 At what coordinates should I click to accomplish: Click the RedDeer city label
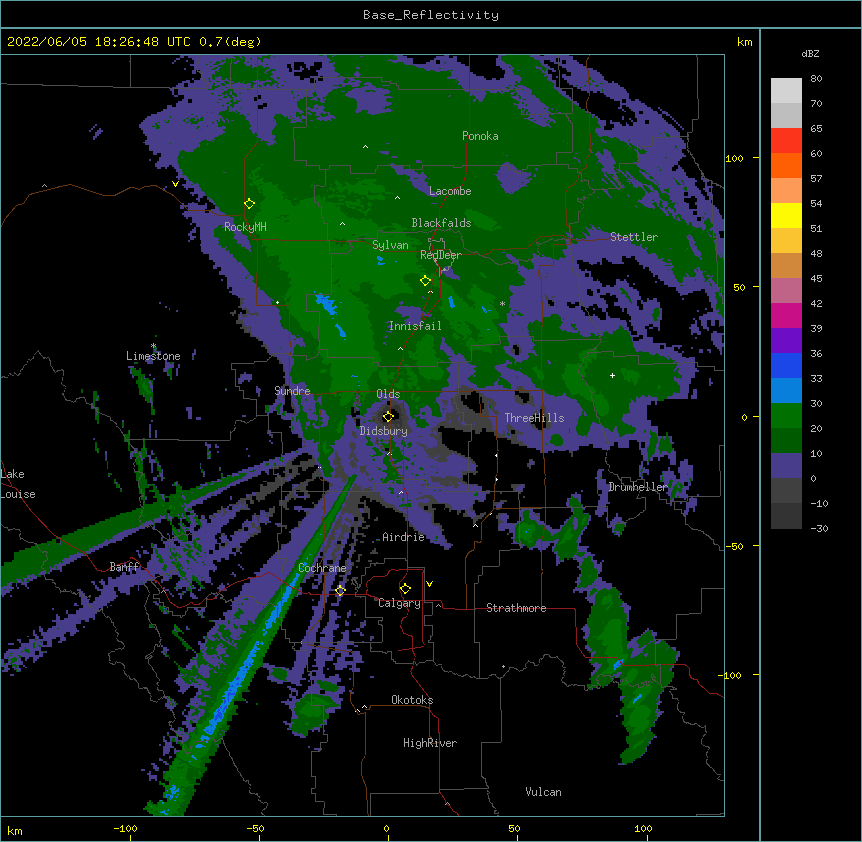440,255
